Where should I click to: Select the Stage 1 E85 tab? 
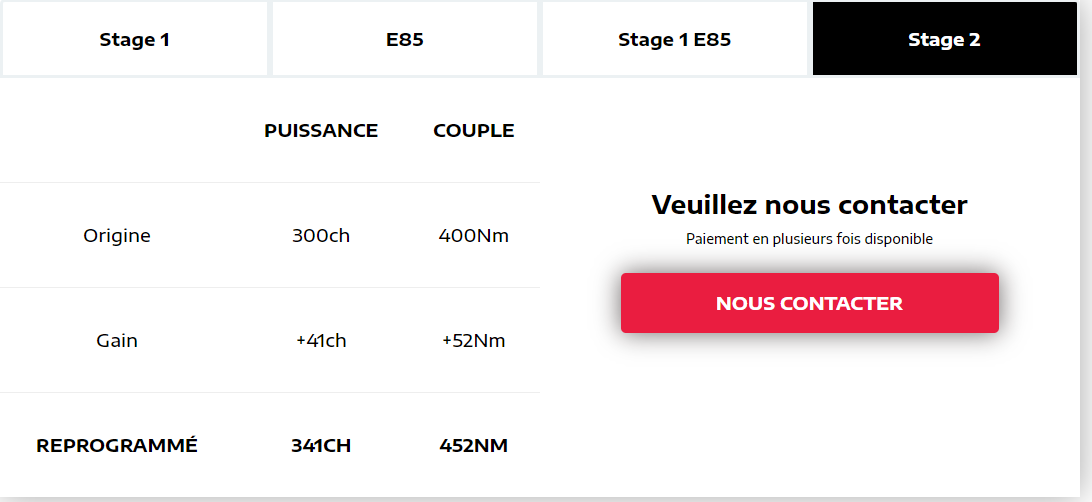point(674,40)
